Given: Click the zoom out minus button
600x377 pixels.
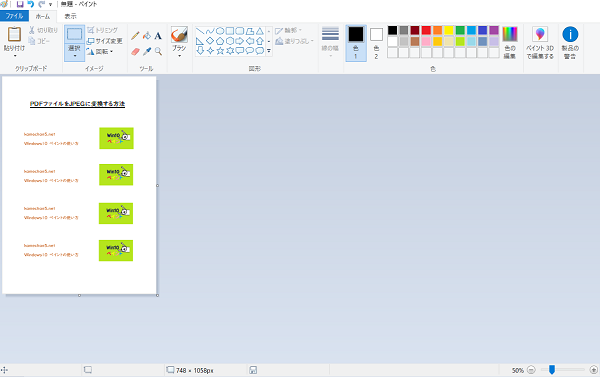Looking at the screenshot, I should point(531,370).
